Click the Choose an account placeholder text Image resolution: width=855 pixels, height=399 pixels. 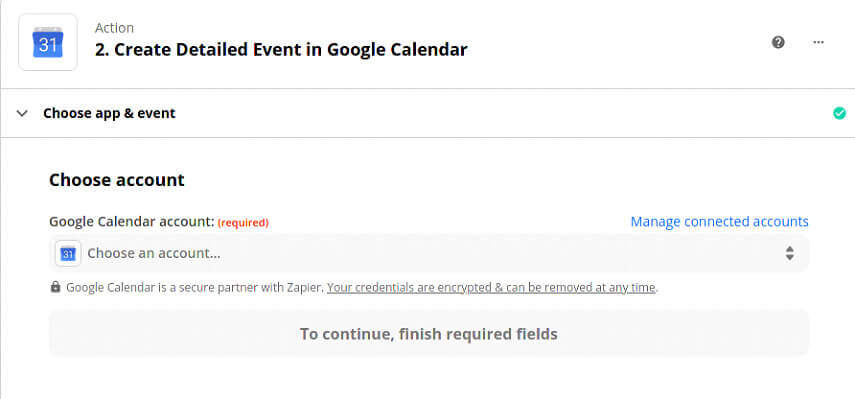[x=154, y=253]
